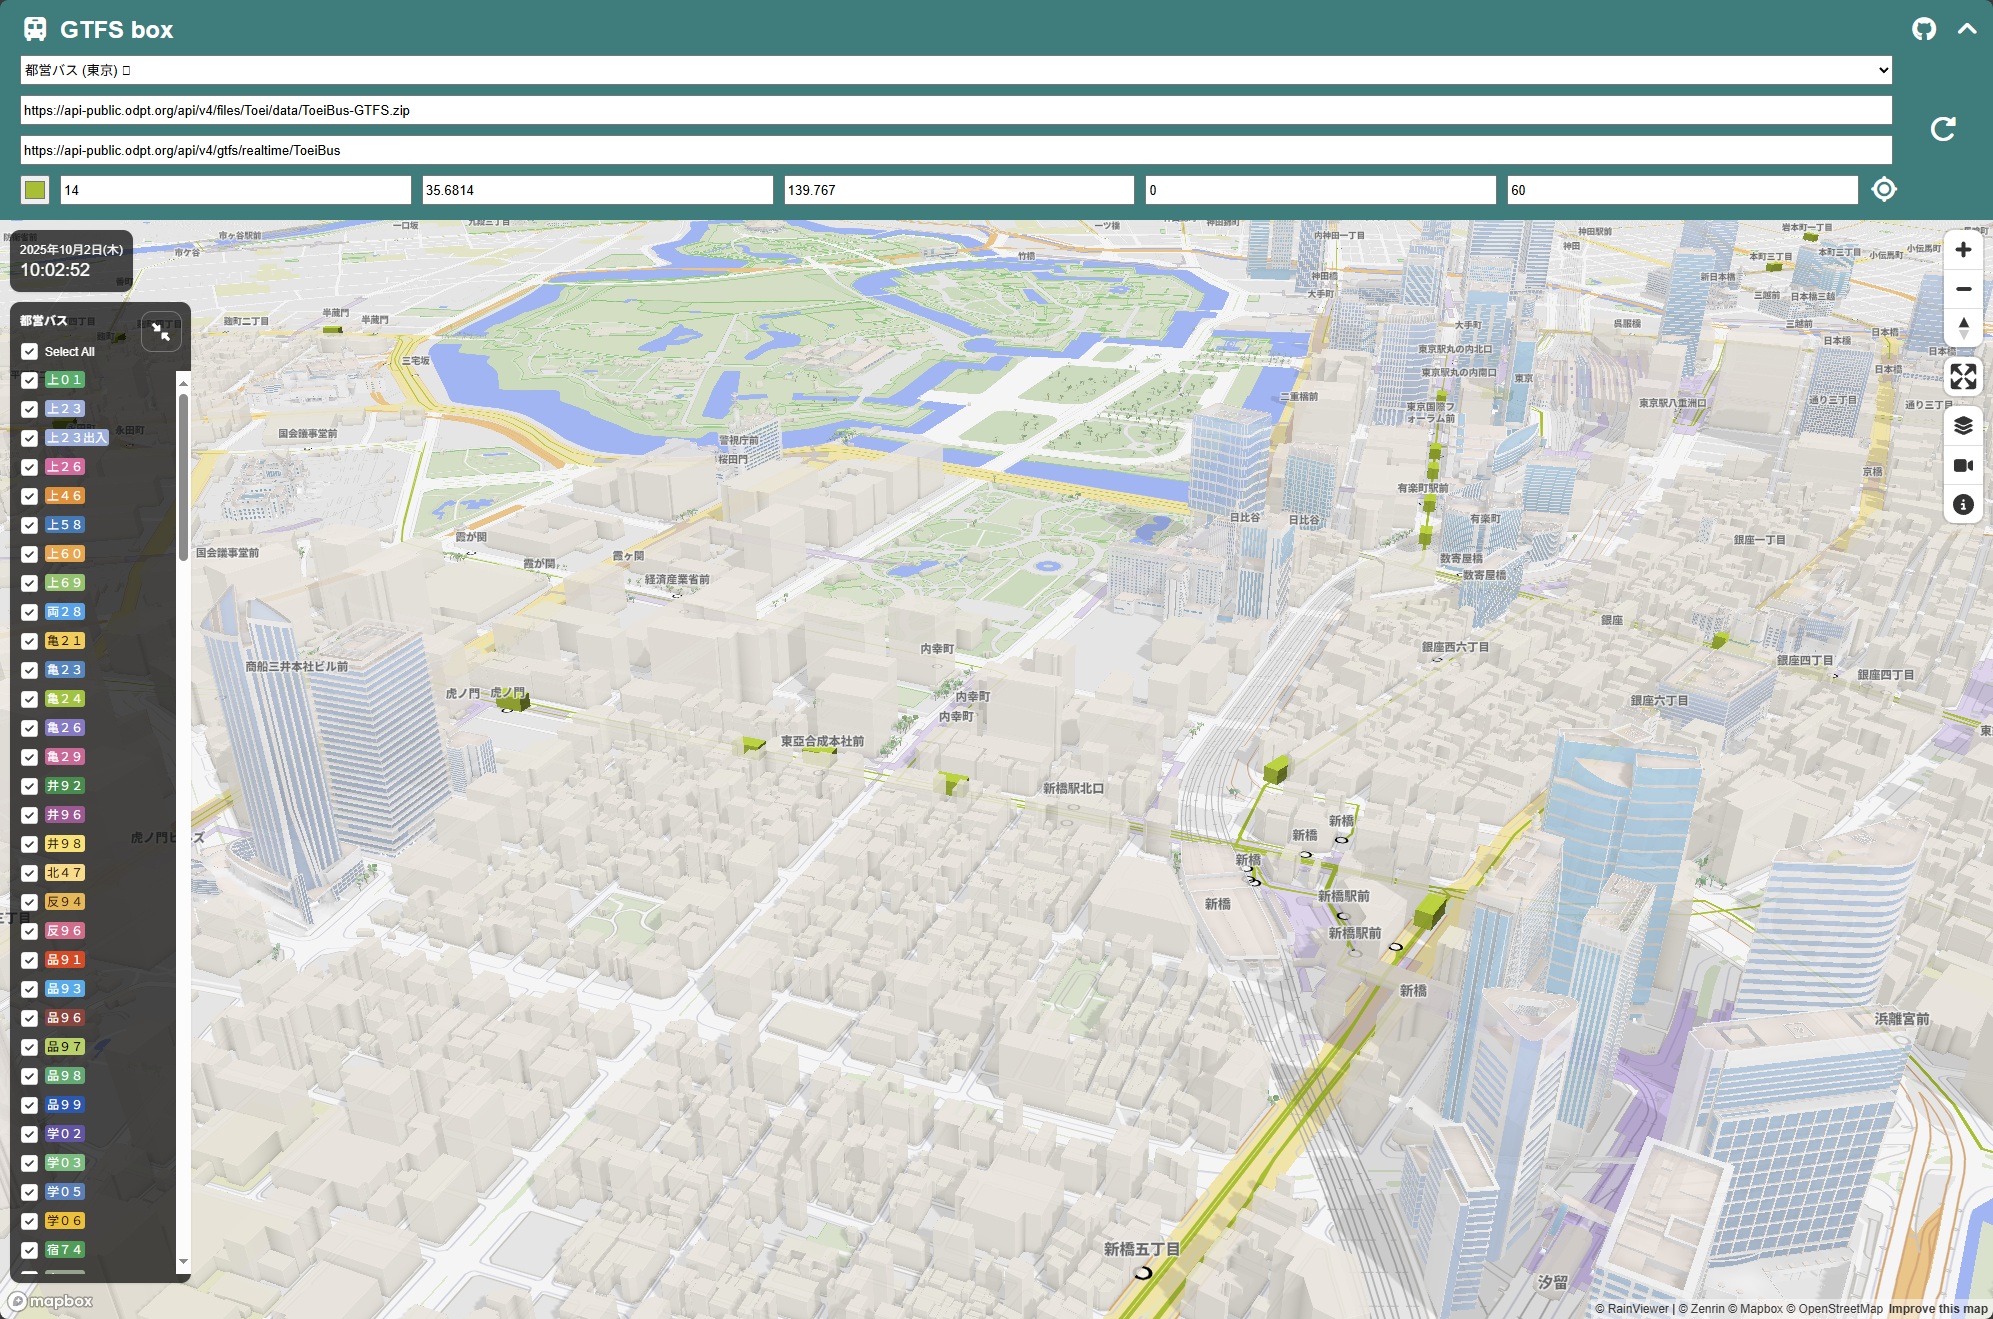The image size is (1993, 1319).
Task: Open the map layers icon
Action: coord(1963,426)
